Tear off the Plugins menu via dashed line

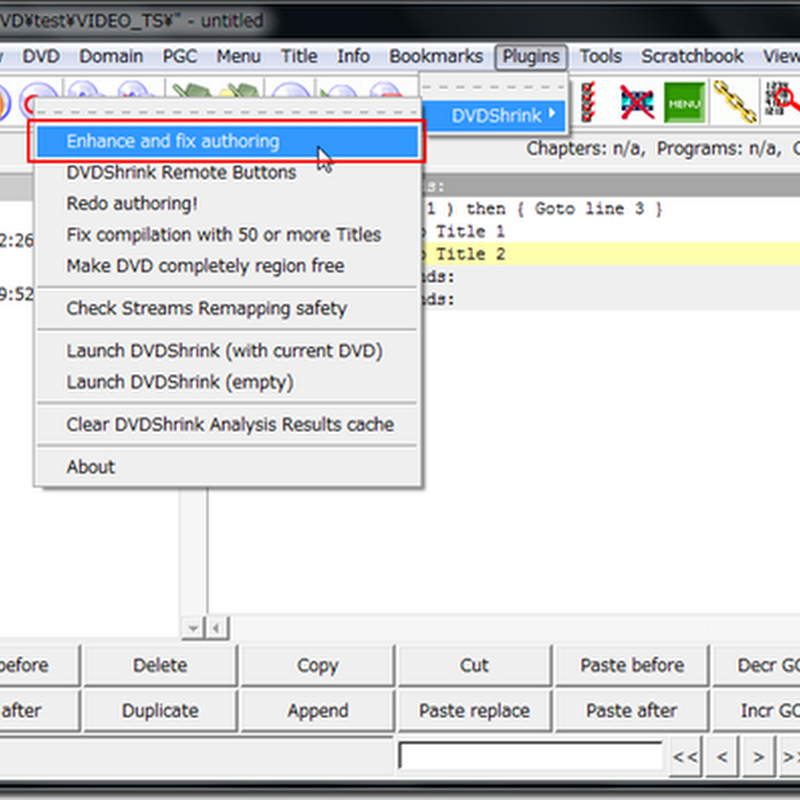(494, 87)
